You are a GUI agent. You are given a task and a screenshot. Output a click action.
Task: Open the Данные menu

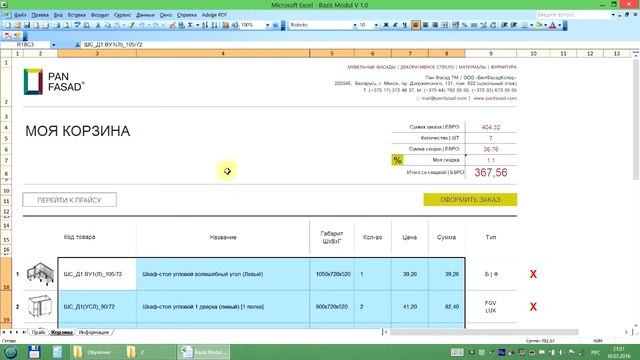145,15
